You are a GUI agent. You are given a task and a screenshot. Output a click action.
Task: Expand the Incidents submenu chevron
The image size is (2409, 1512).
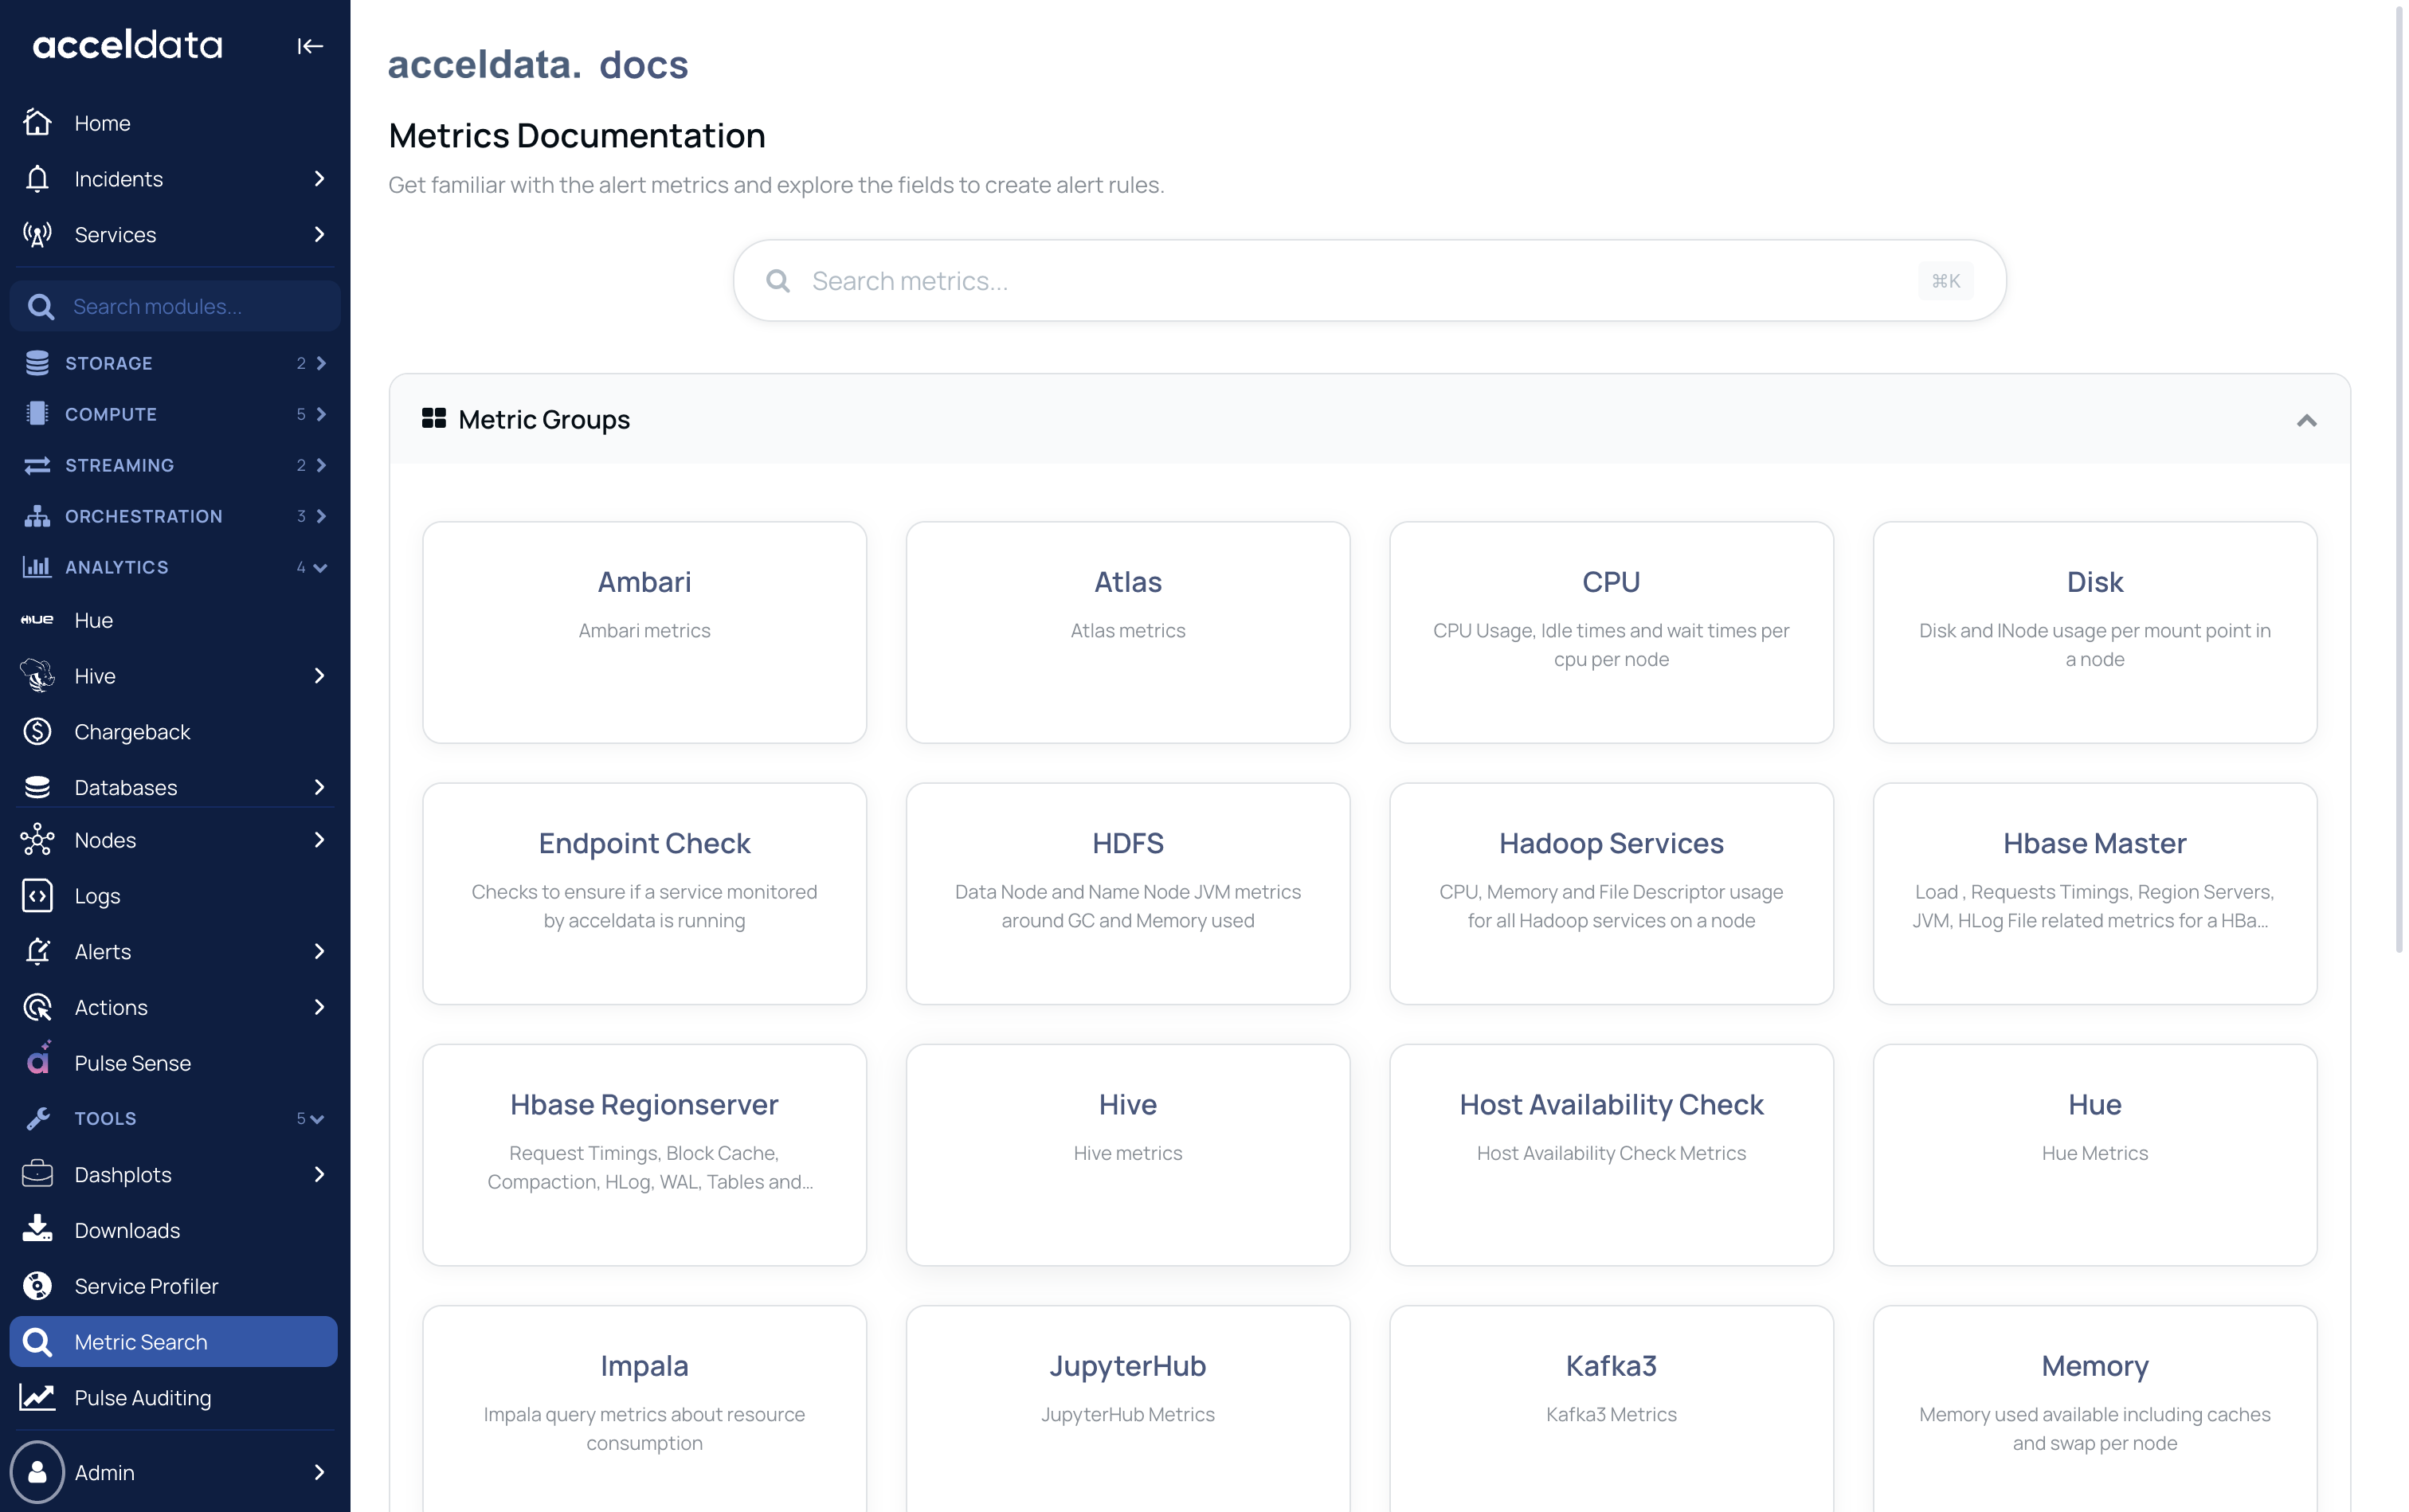click(320, 178)
